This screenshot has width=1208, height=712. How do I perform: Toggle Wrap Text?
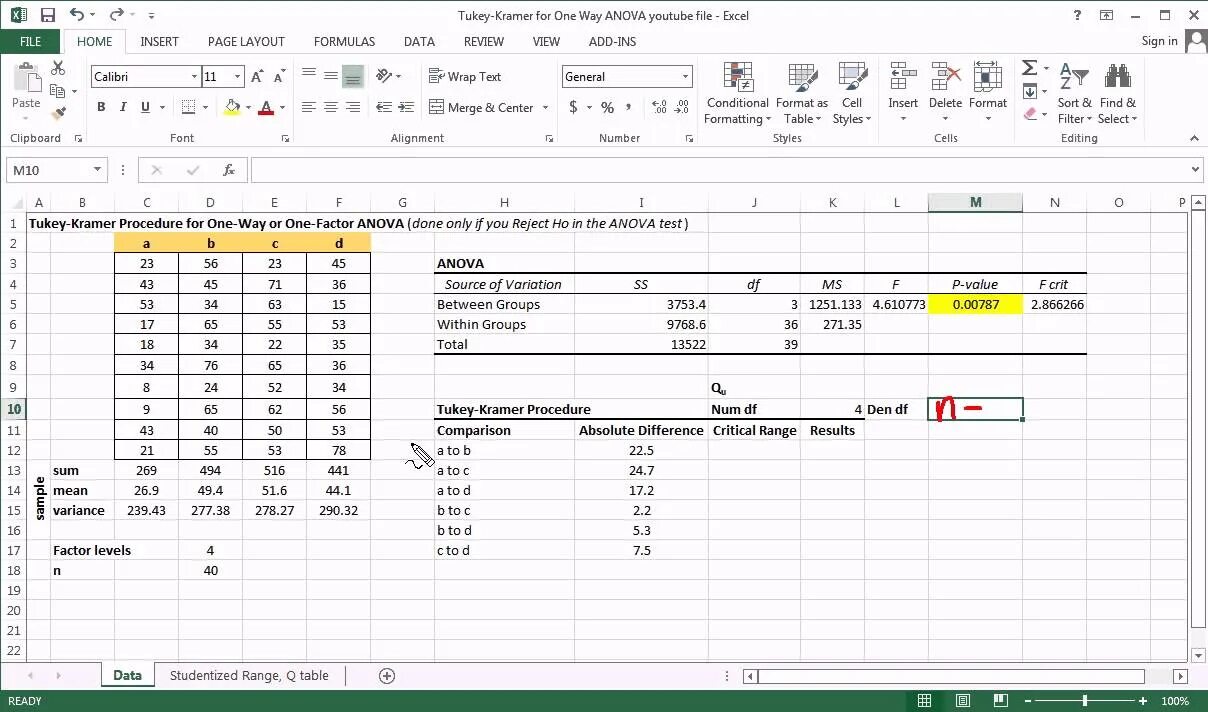(x=465, y=77)
